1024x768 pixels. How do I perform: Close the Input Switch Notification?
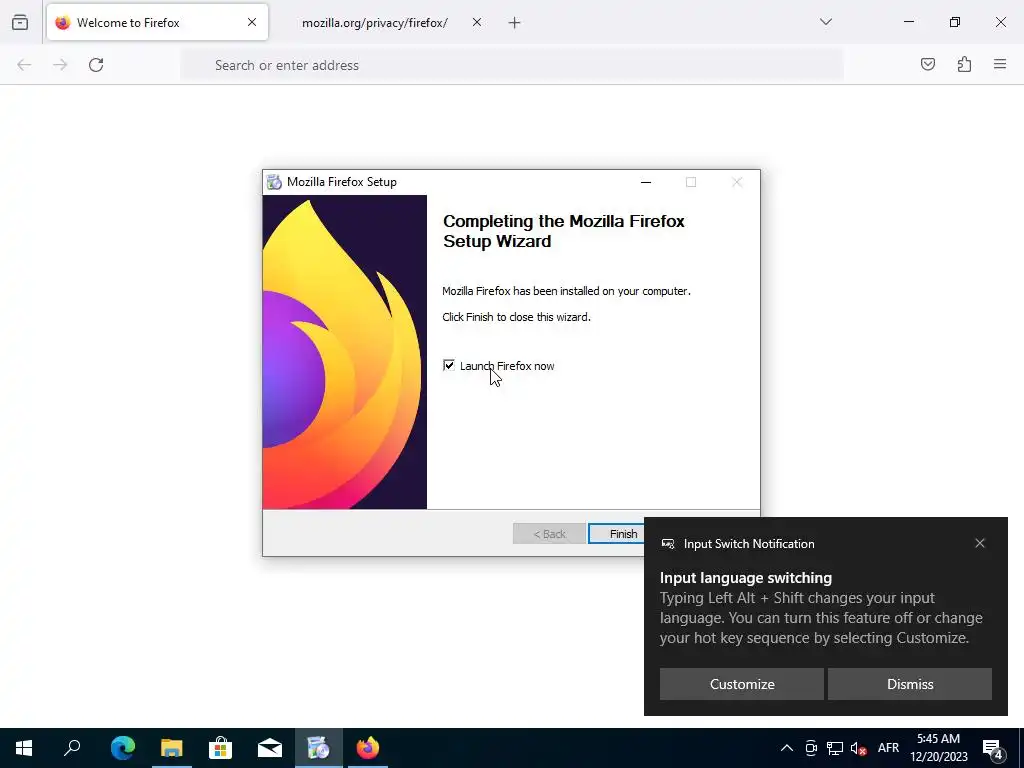point(980,543)
